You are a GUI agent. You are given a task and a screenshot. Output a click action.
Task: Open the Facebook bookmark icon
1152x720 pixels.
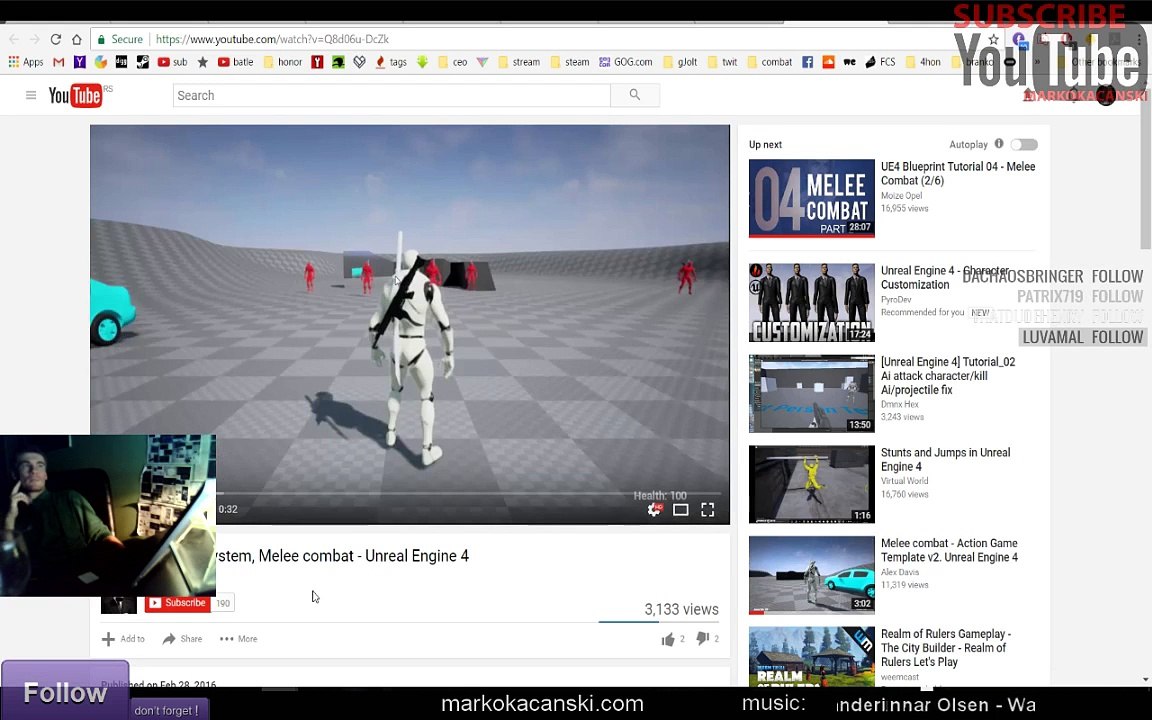[x=807, y=62]
